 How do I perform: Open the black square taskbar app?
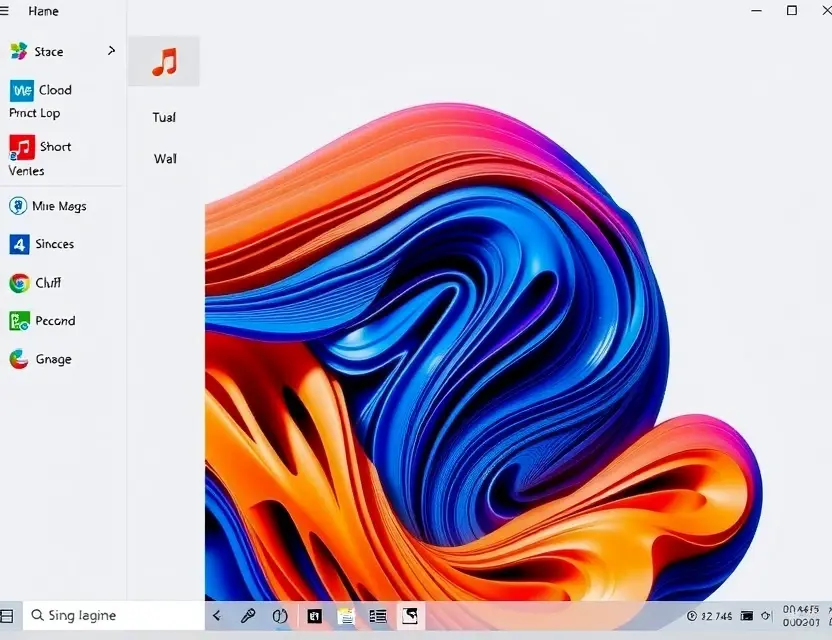[315, 616]
